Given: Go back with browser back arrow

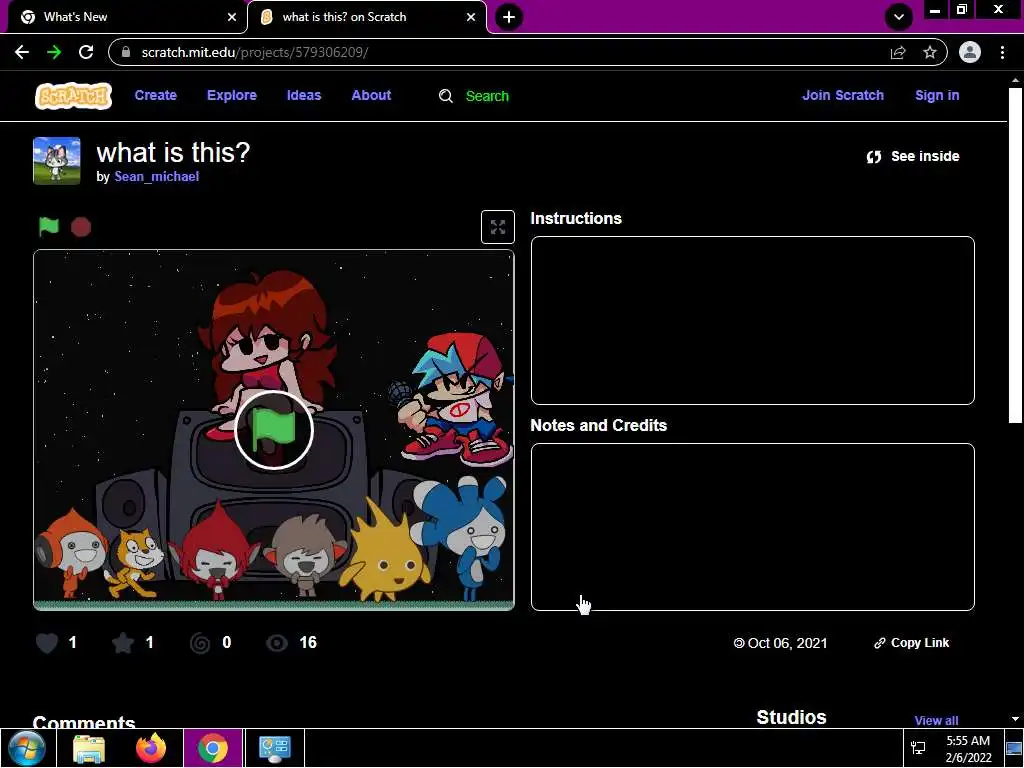Looking at the screenshot, I should click(22, 52).
